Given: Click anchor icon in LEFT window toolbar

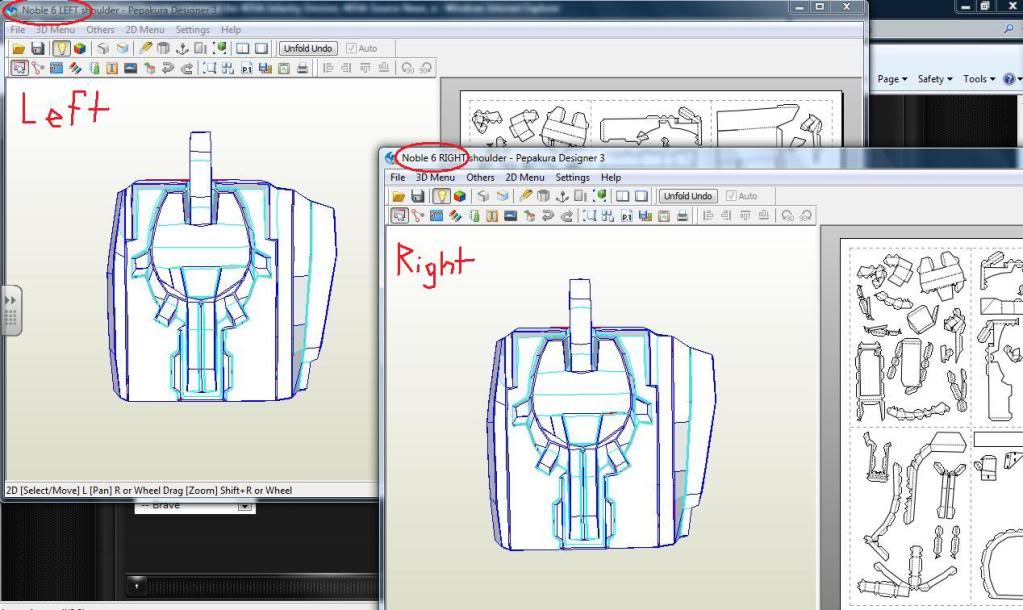Looking at the screenshot, I should click(x=183, y=48).
